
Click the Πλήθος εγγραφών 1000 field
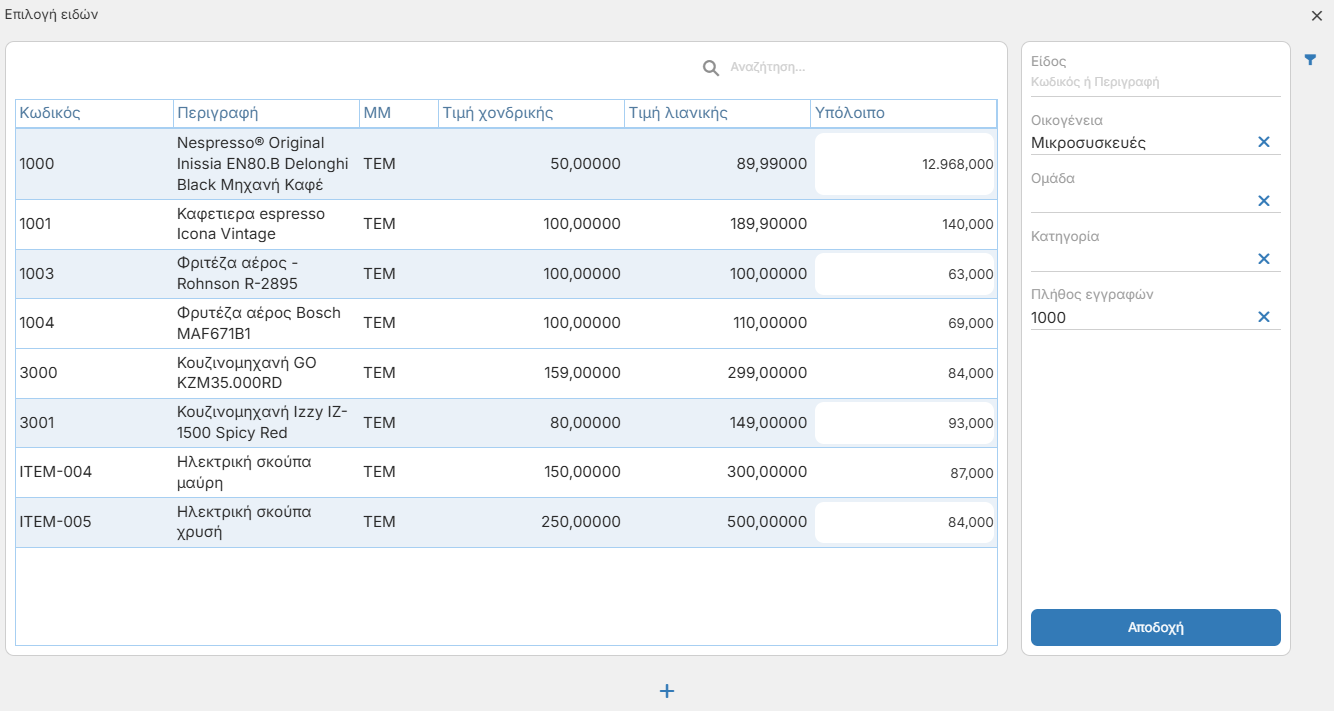1141,318
